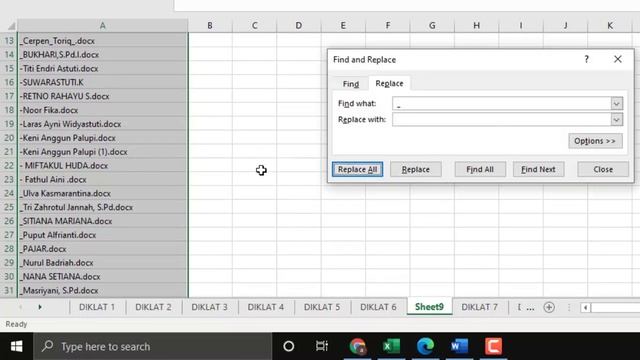Add a new sheet with plus icon
This screenshot has width=640, height=360.
[549, 307]
